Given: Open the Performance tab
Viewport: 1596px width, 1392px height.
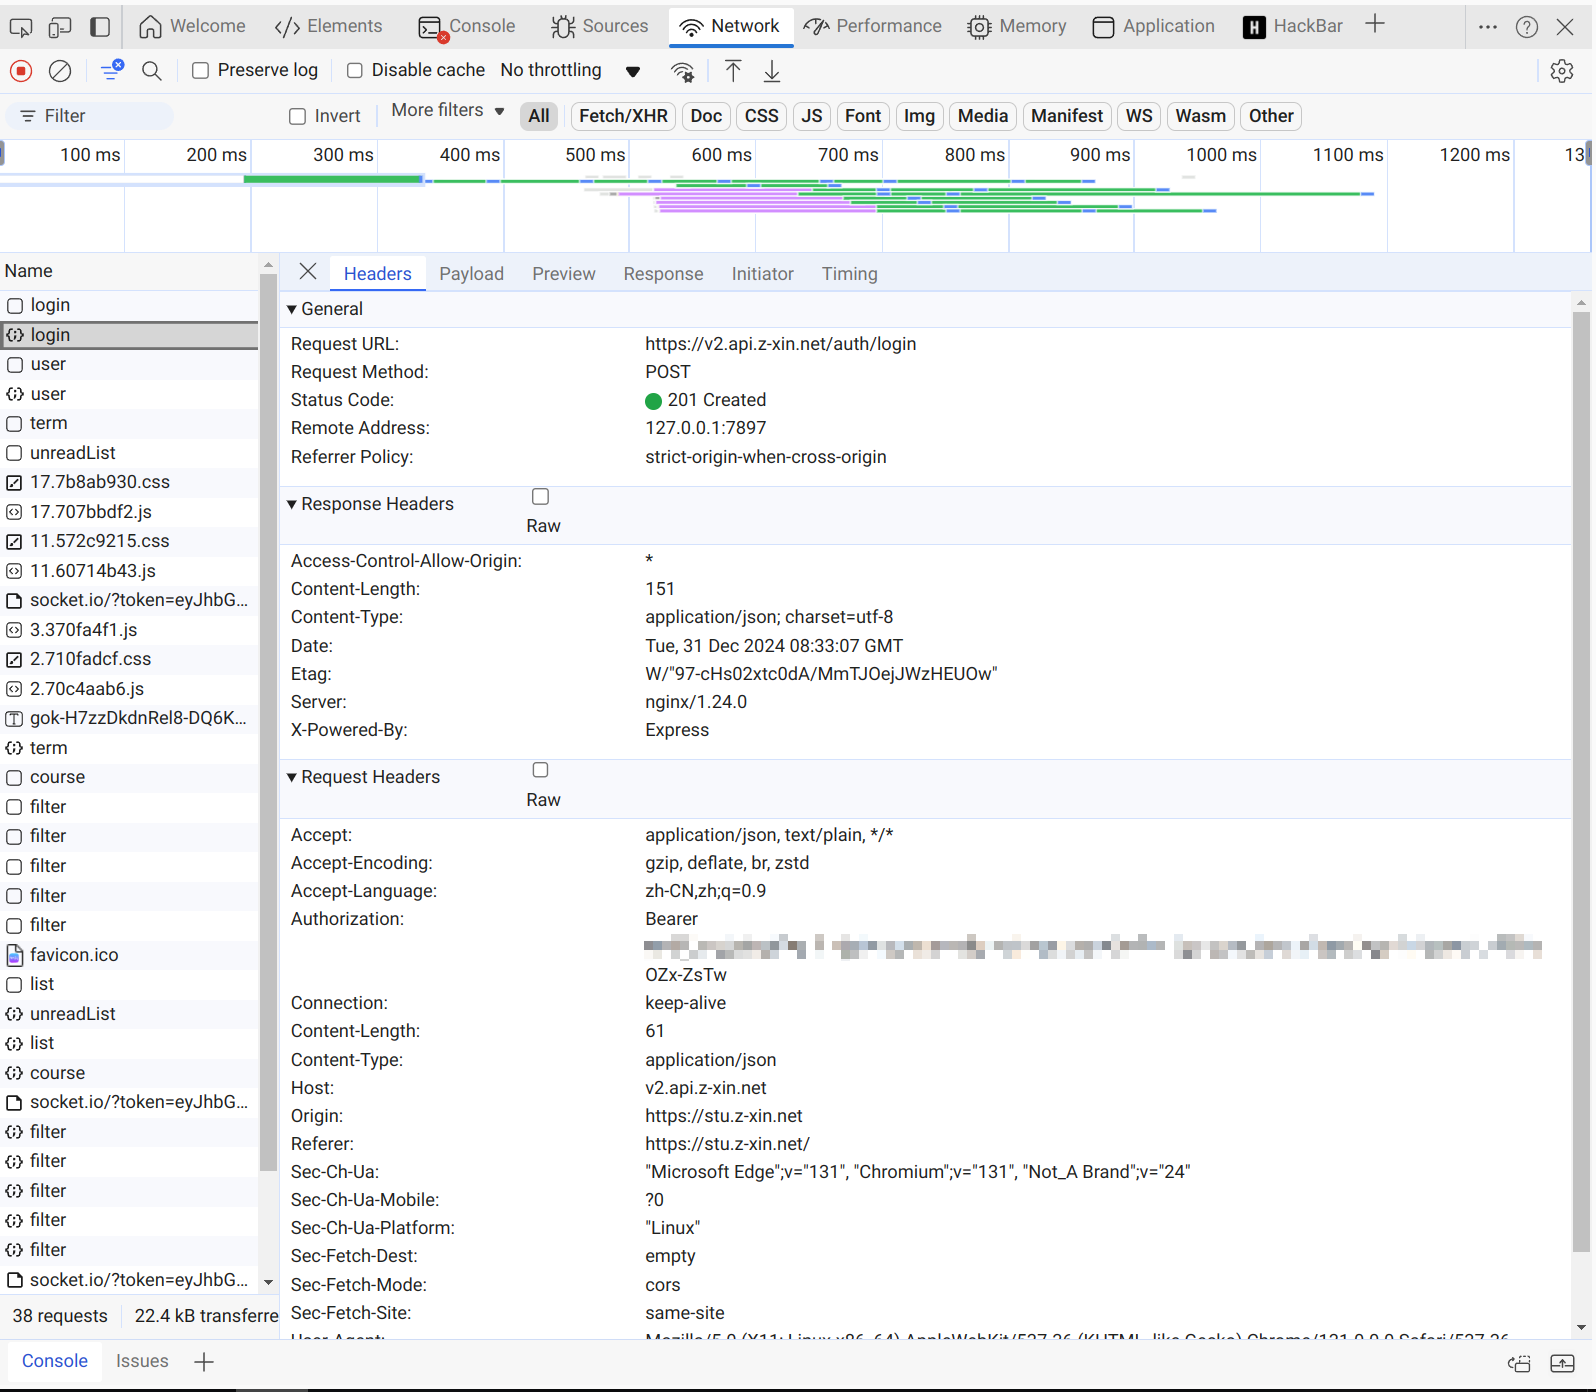Looking at the screenshot, I should pos(873,26).
